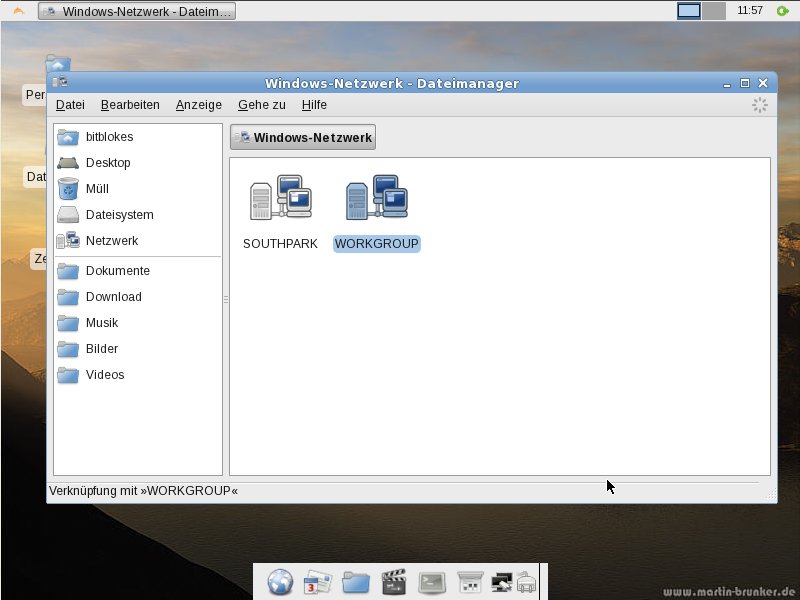800x600 pixels.
Task: Click the loading throbber icon
Action: (760, 105)
